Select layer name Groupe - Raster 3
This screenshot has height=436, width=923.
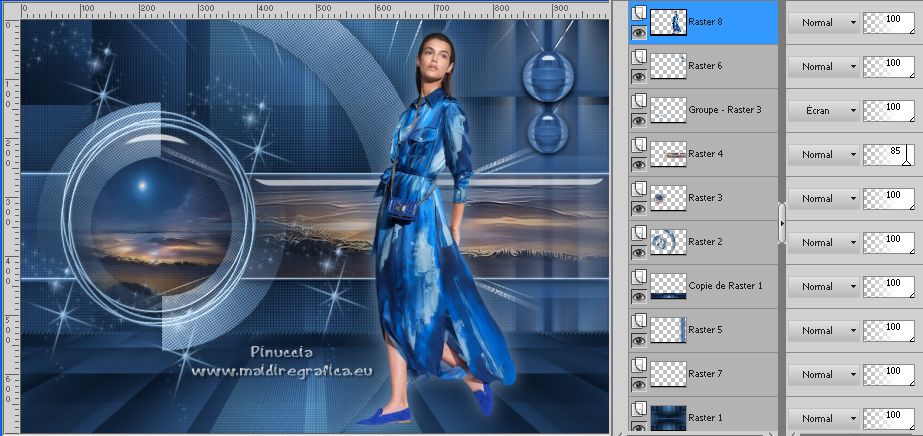pyautogui.click(x=725, y=109)
